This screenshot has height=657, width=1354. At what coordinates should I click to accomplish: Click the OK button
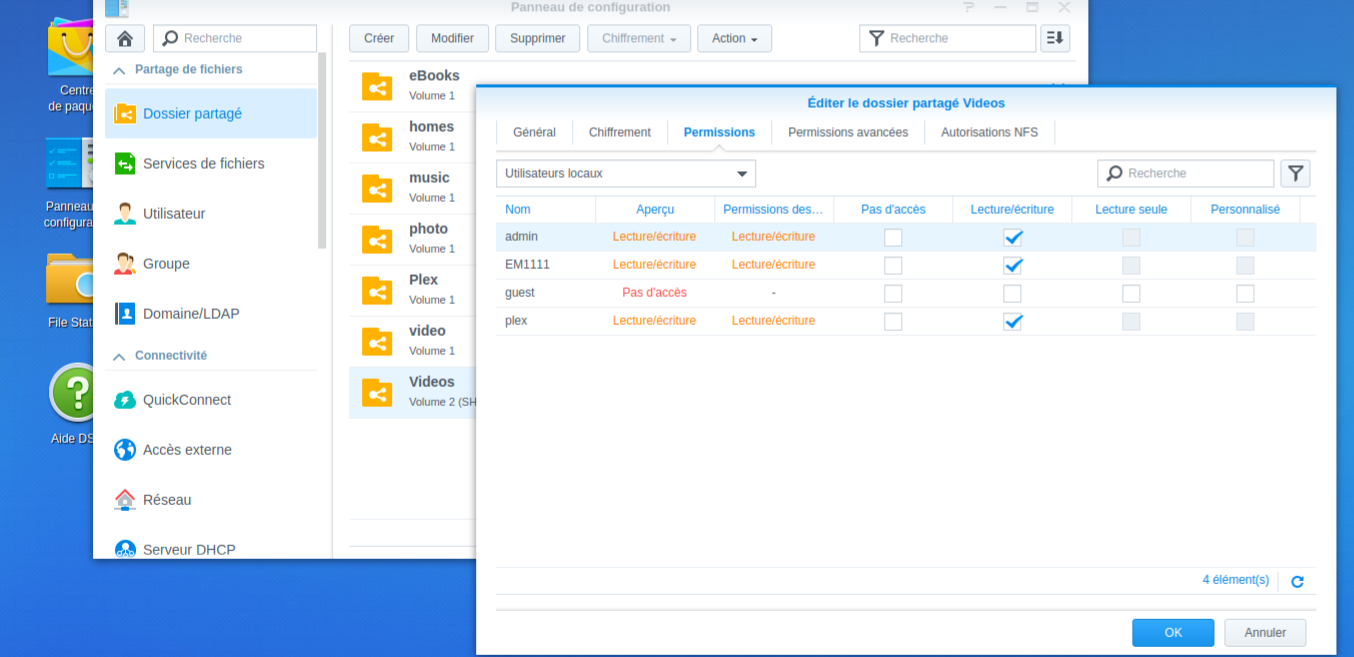(x=1173, y=632)
